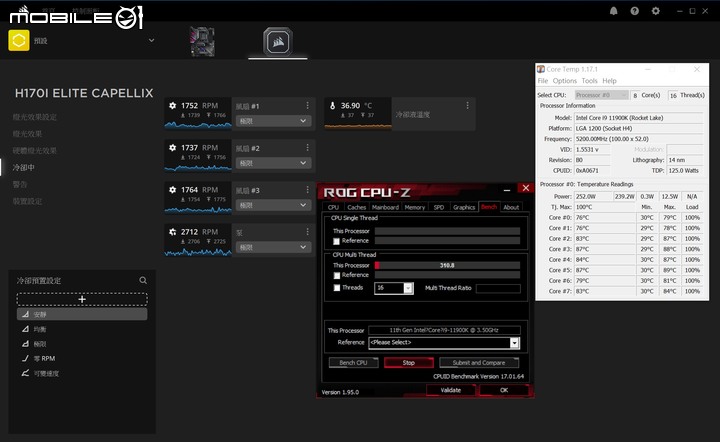
Task: Click multi thread This Processor progress bar
Action: [447, 265]
